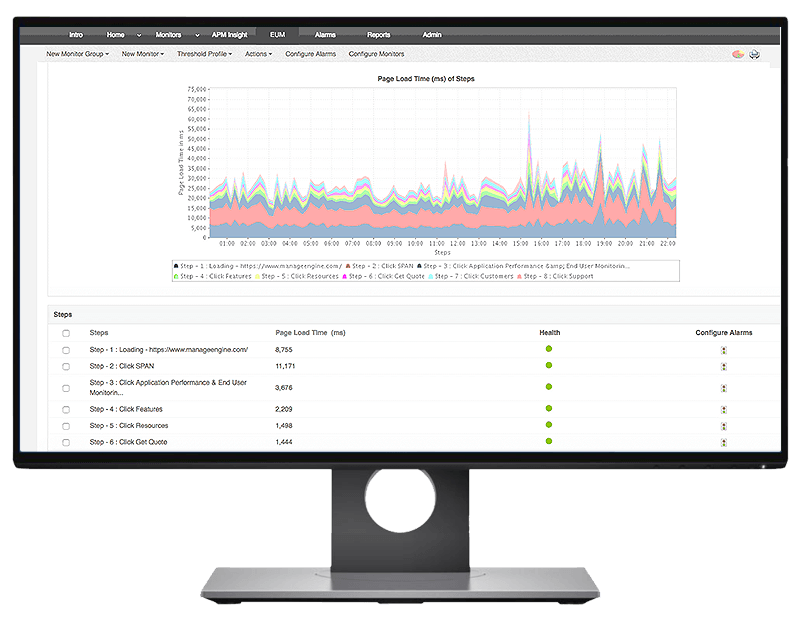Click the printer icon in the toolbar
Image resolution: width=800 pixels, height=620 pixels.
point(754,54)
